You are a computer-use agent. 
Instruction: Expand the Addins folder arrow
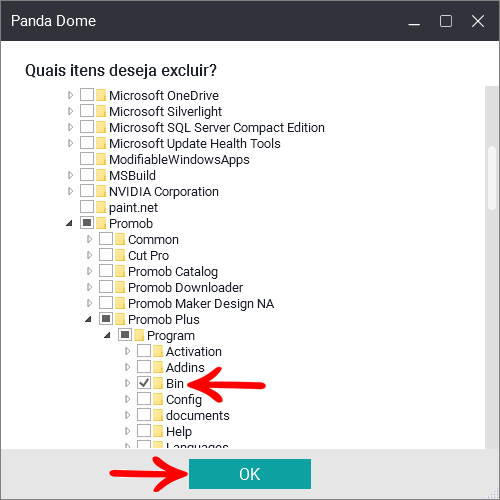[127, 367]
